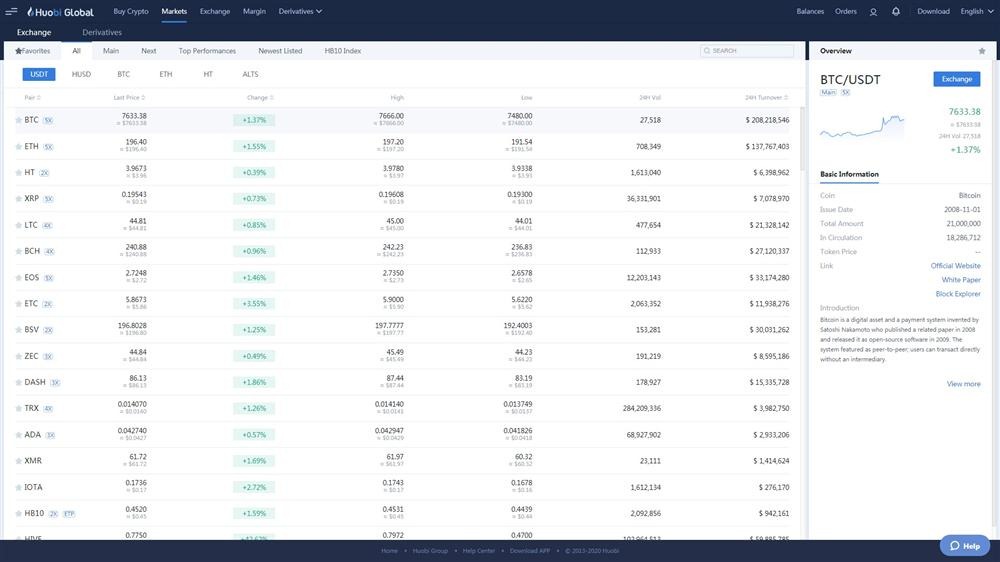The width and height of the screenshot is (1000, 562).
Task: Sort the list by Last Price column
Action: (x=129, y=98)
